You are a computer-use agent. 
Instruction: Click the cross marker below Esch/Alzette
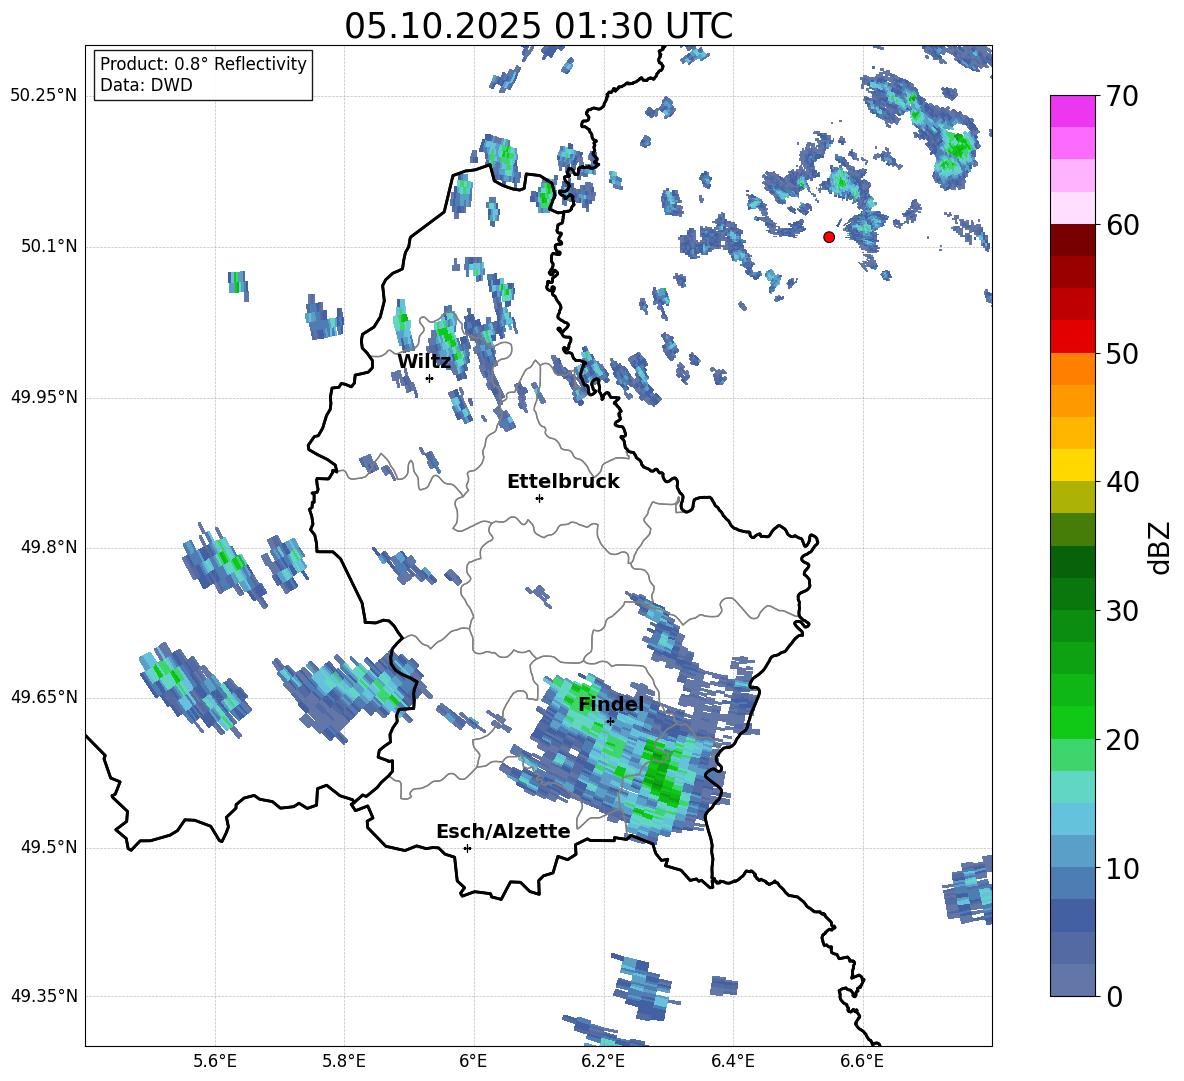click(x=467, y=848)
